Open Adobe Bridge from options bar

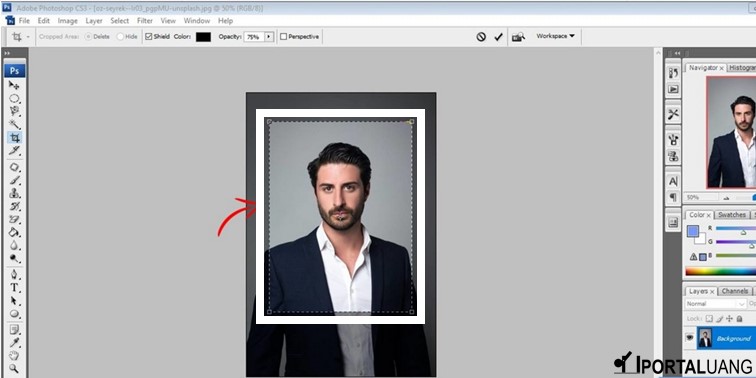[x=518, y=37]
